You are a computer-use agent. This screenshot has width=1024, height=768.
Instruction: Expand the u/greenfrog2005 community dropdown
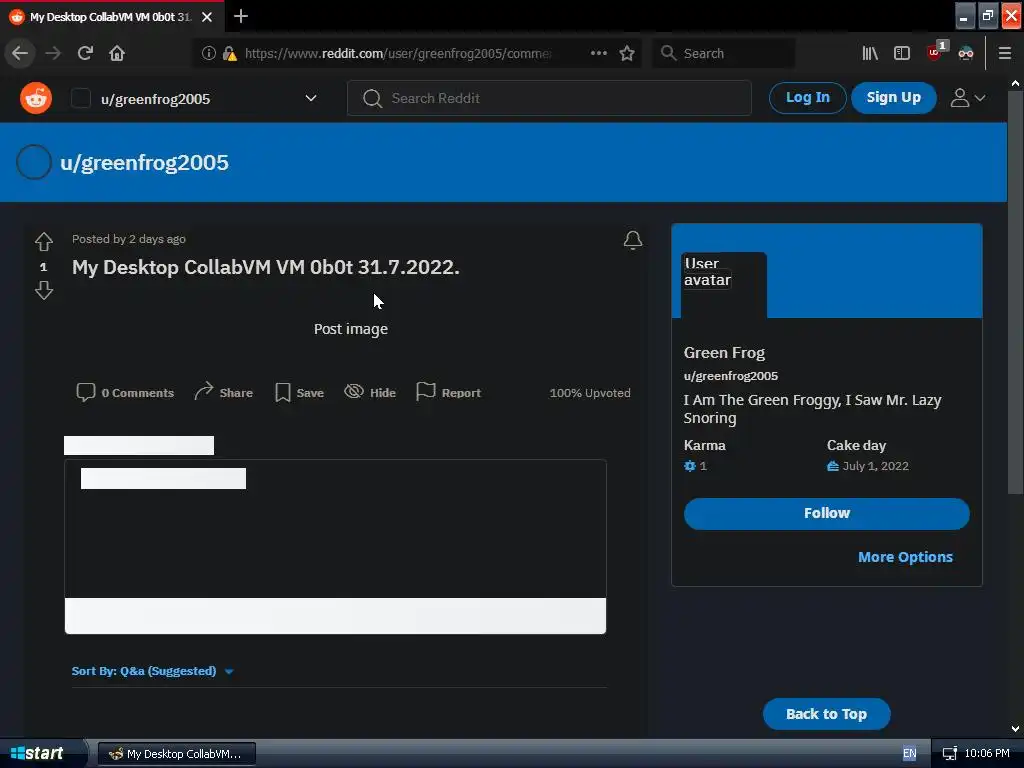[x=311, y=98]
